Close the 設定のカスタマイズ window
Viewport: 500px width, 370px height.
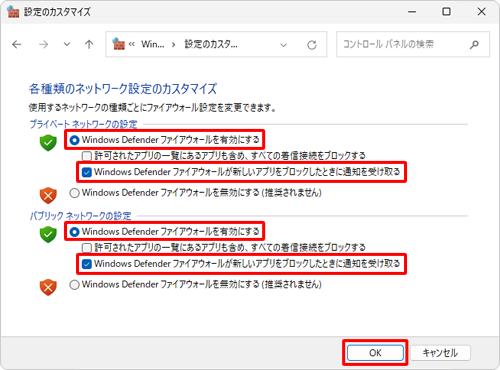[x=481, y=12]
